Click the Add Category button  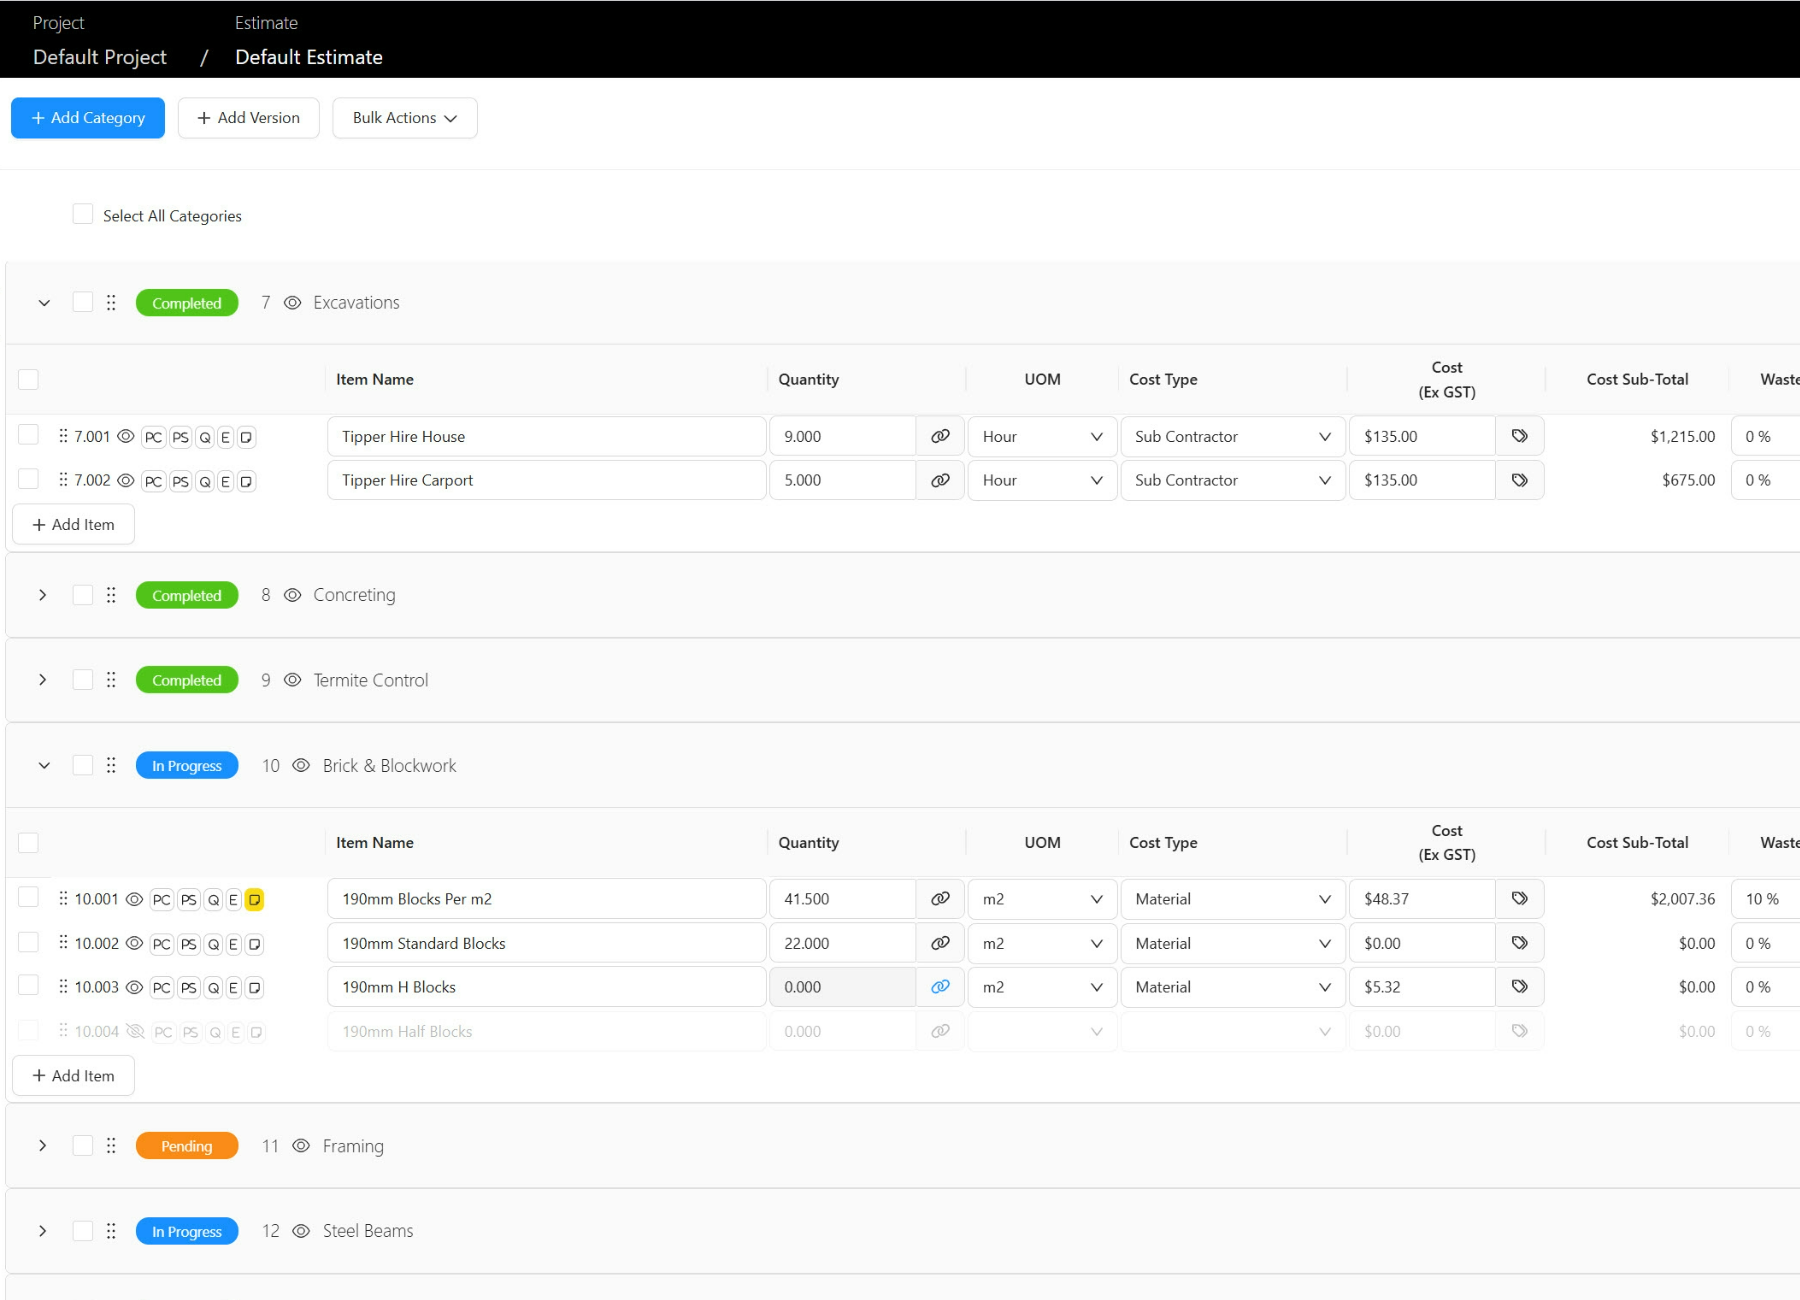[x=88, y=118]
